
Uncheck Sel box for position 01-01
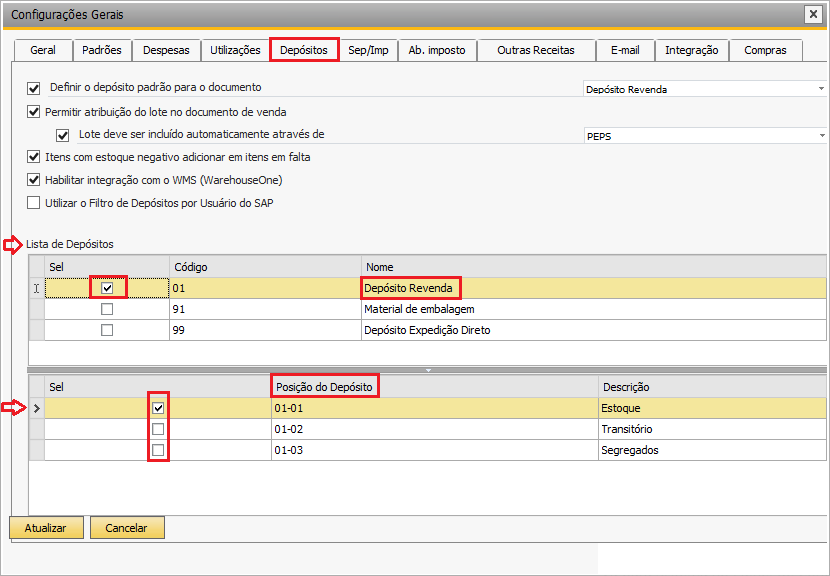(158, 408)
